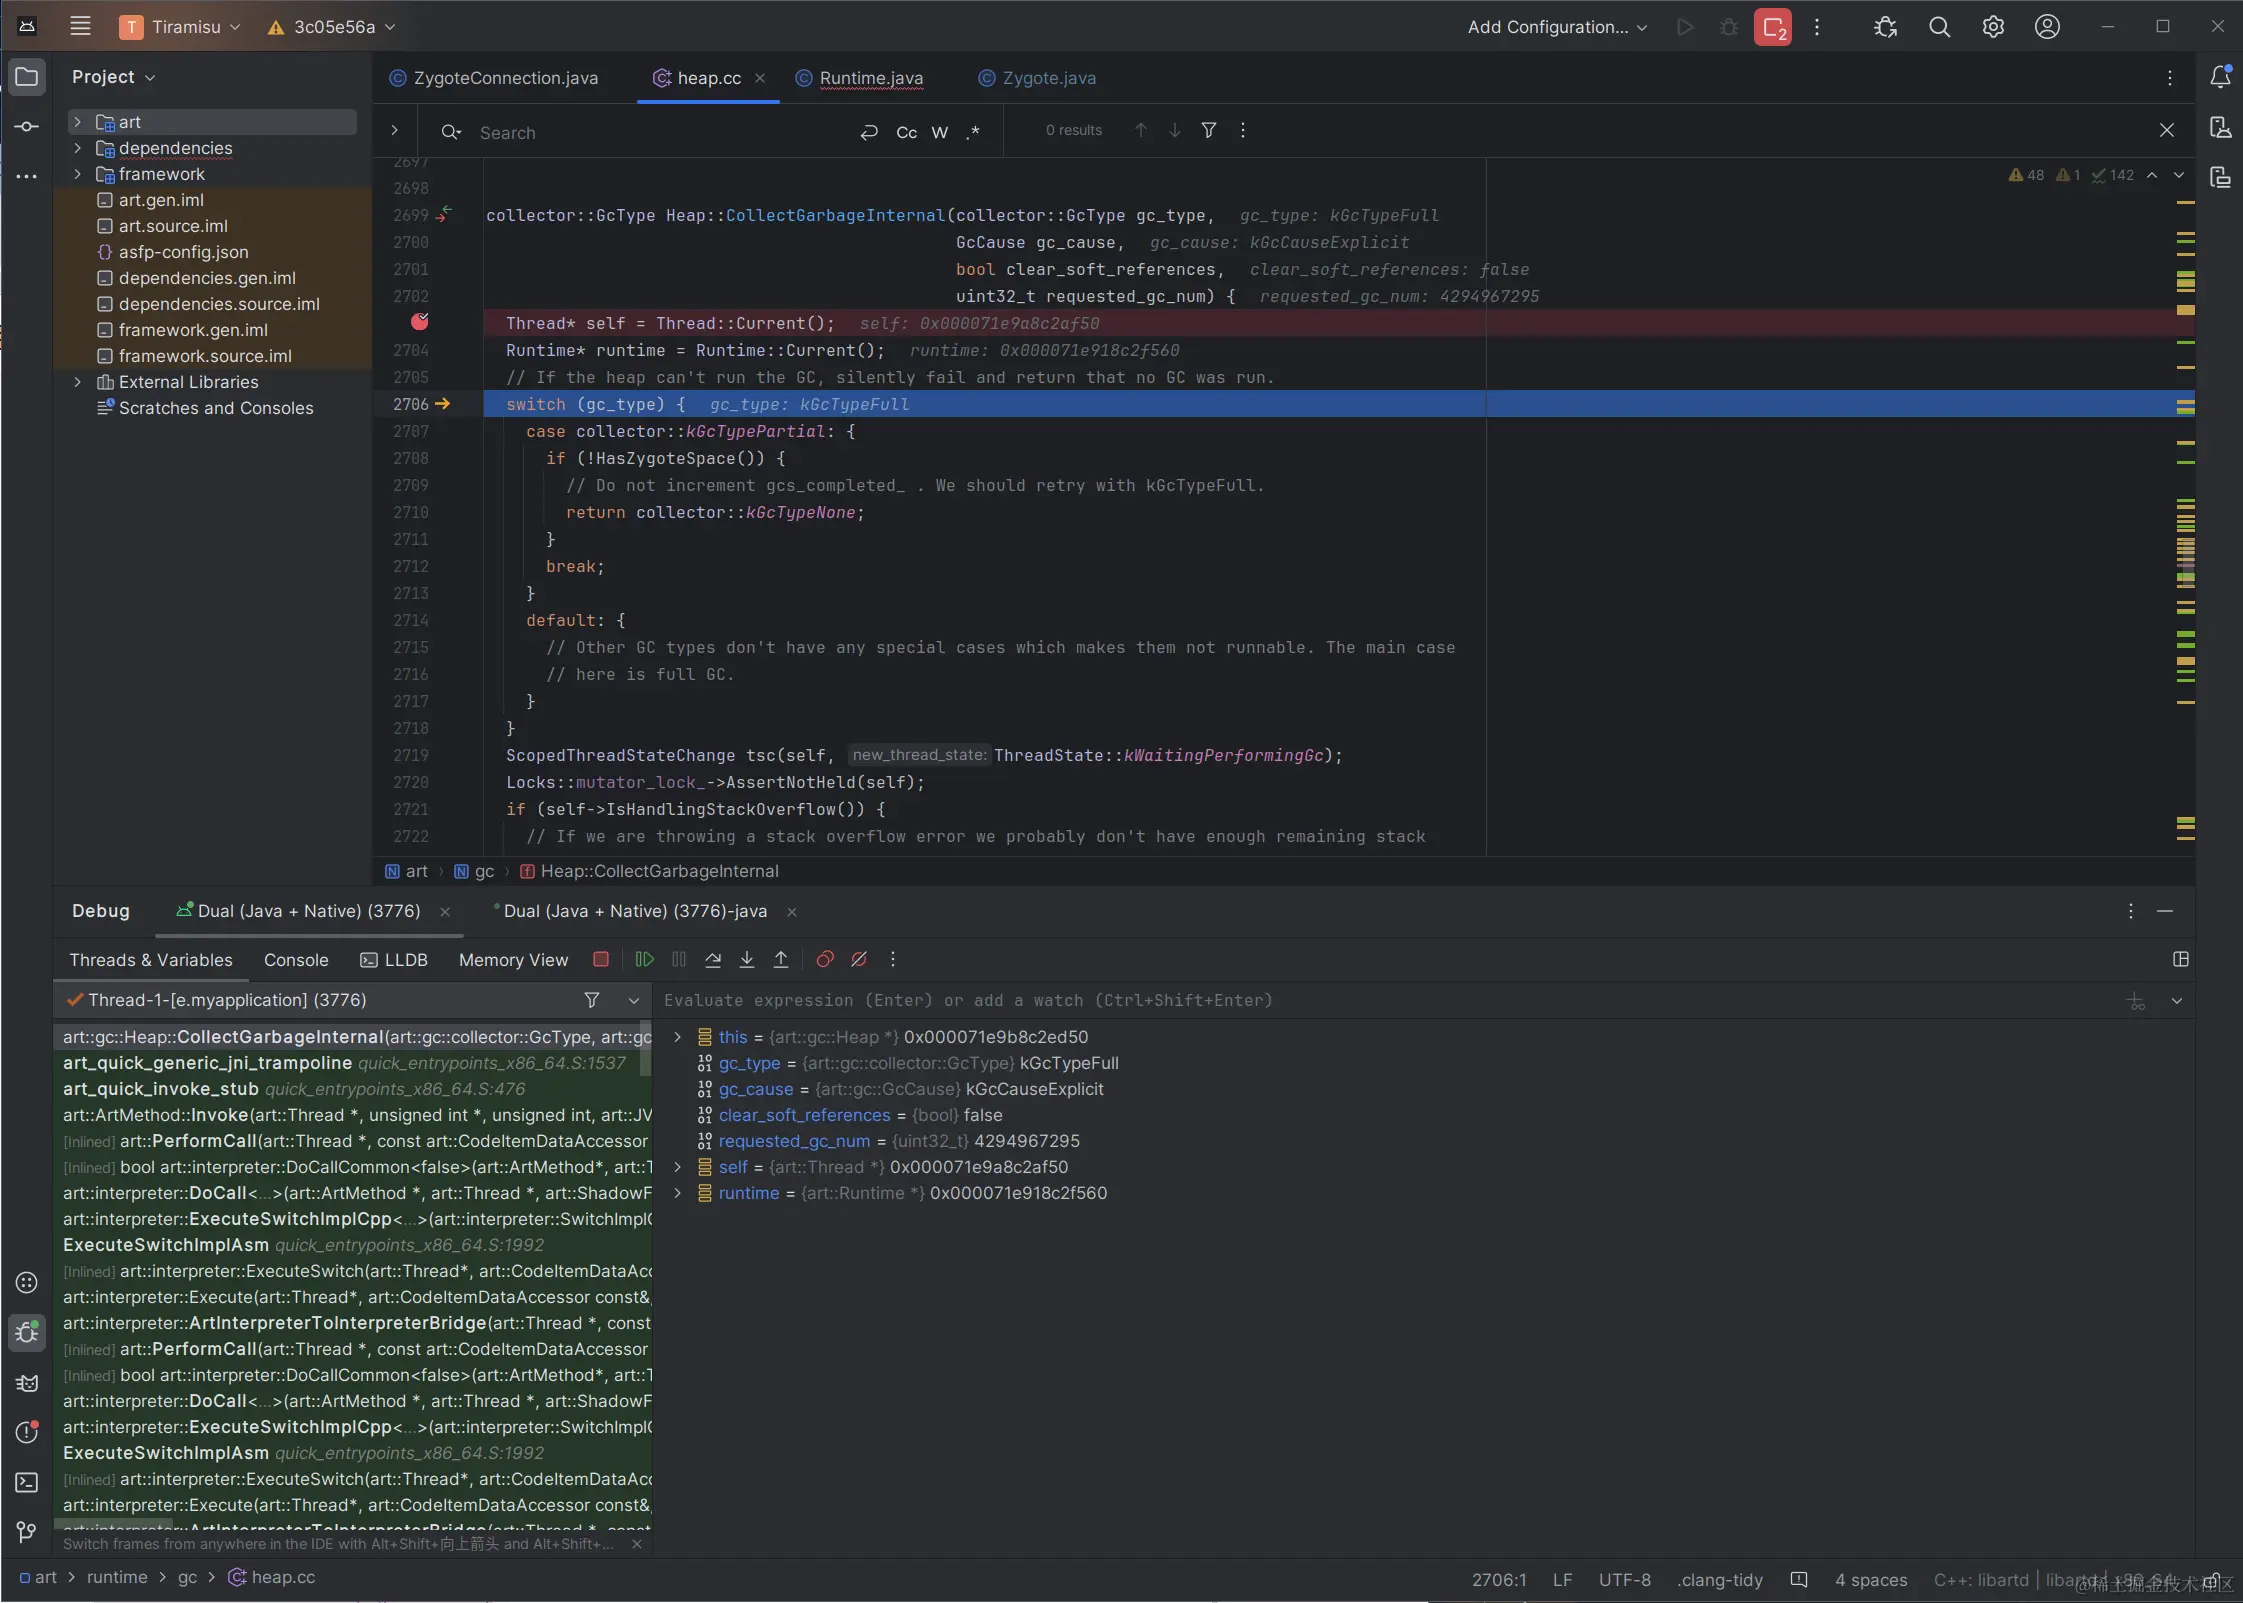Select art_quick_invoke_stub stack frame
2243x1603 pixels.
(x=352, y=1089)
